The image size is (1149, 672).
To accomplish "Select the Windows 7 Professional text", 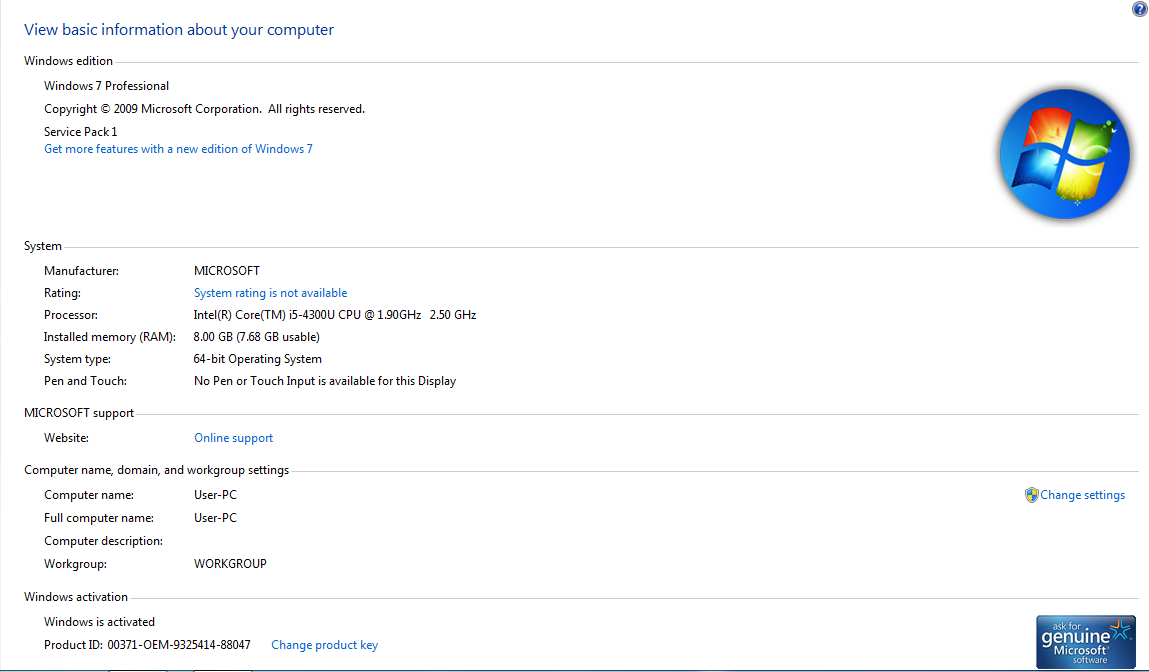I will [106, 86].
